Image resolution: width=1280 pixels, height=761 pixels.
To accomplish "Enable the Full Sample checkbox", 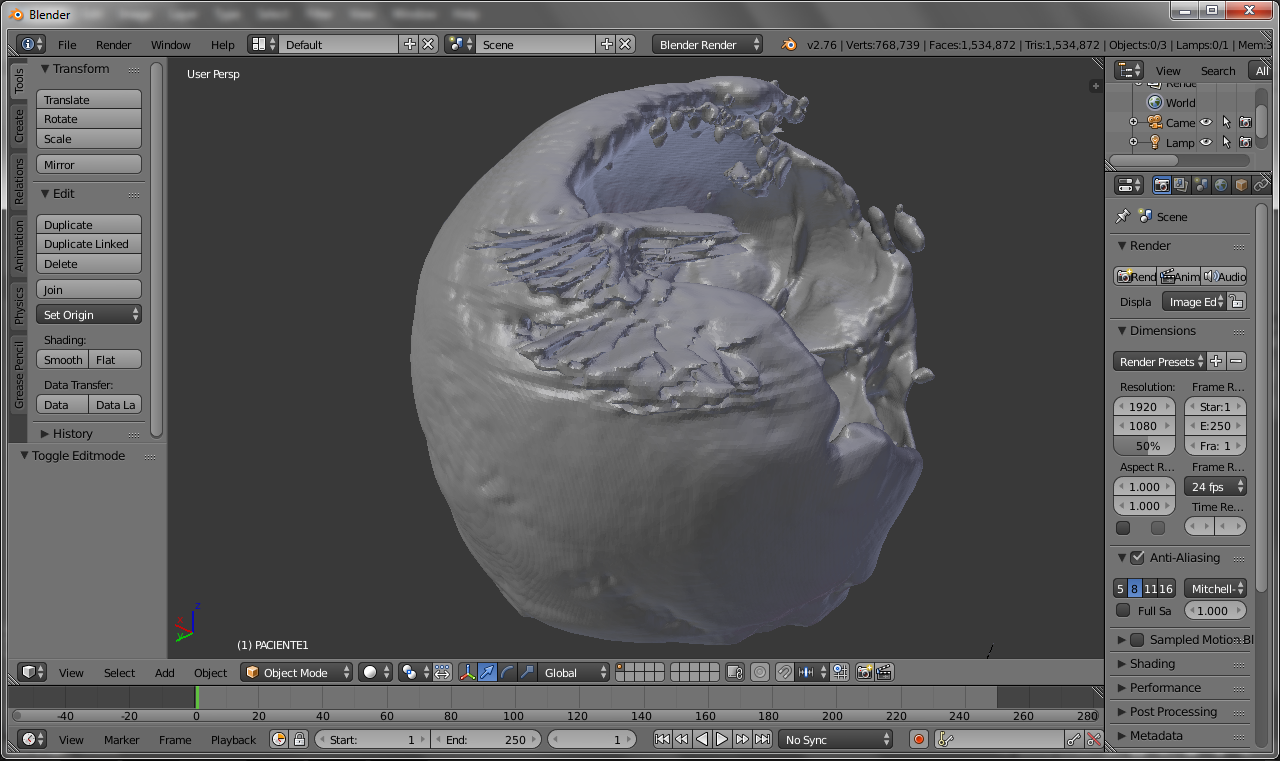I will (x=1123, y=611).
